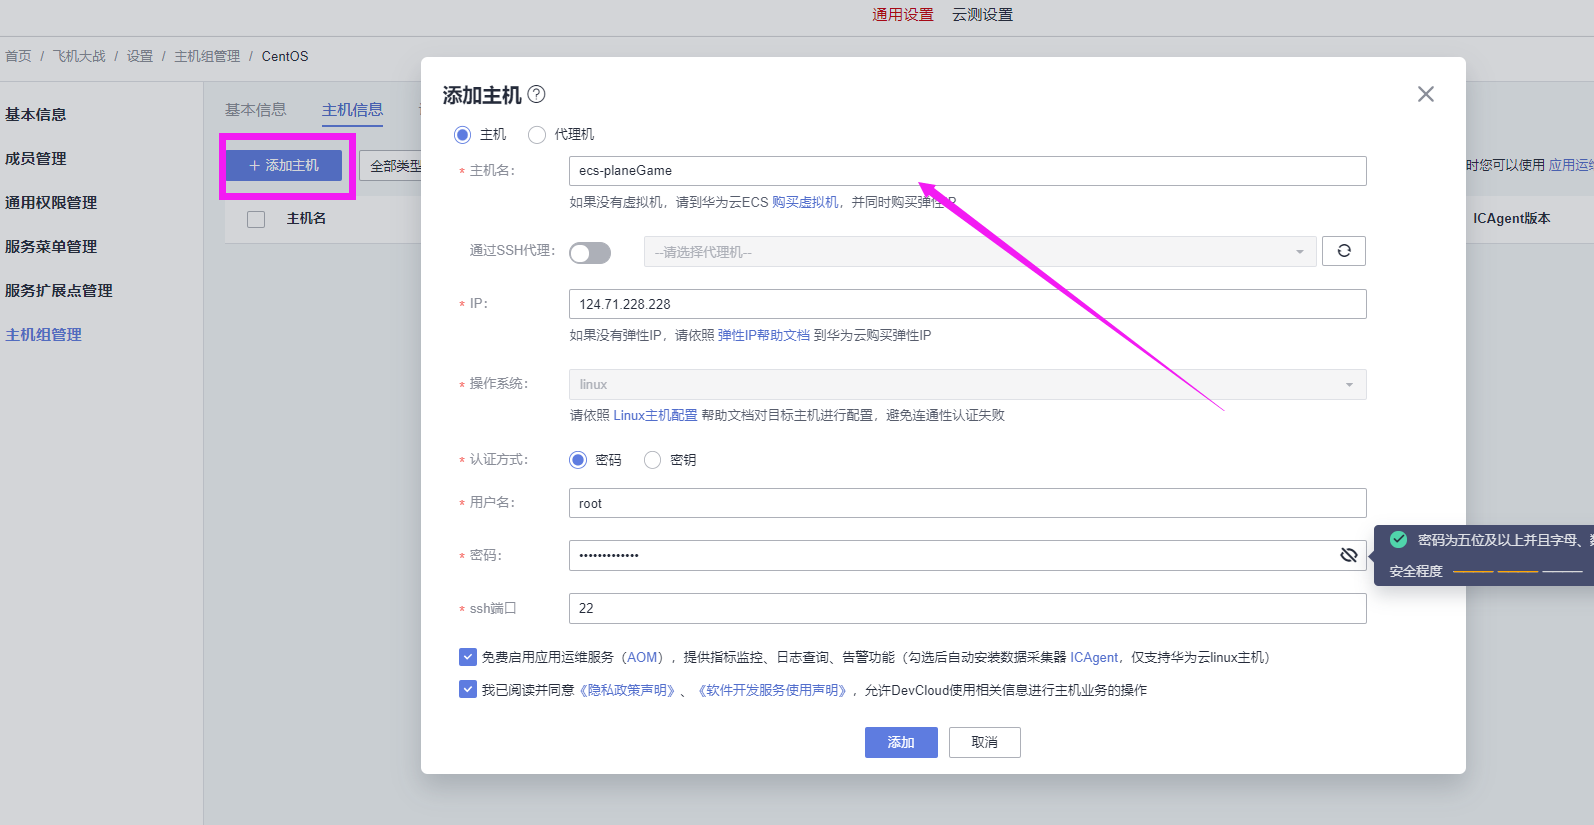Open the 基本信息 tab

[255, 110]
